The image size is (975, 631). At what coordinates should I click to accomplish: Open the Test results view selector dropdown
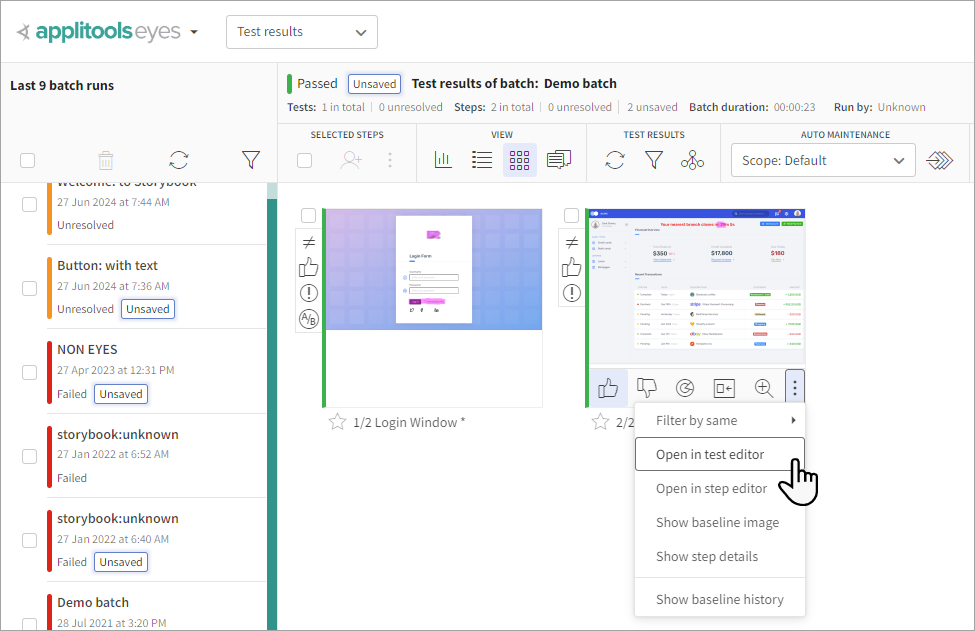tap(301, 31)
